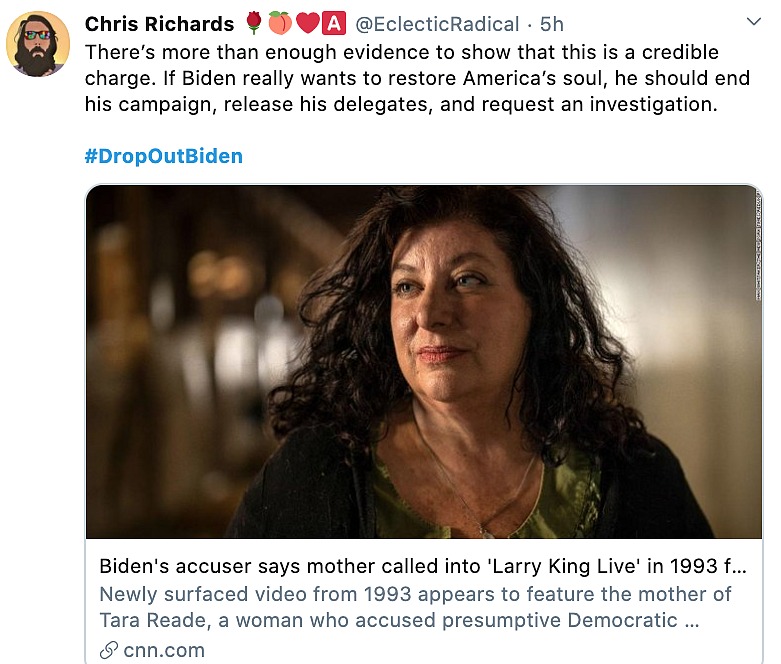Click the red heart emoji
This screenshot has height=664, width=781.
(307, 23)
